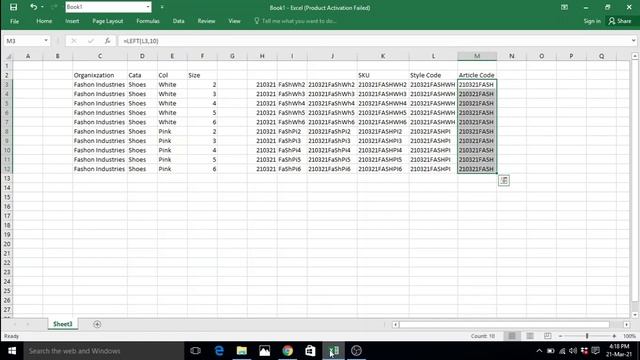
Task: Click the Style Code header cell
Action: (x=433, y=75)
